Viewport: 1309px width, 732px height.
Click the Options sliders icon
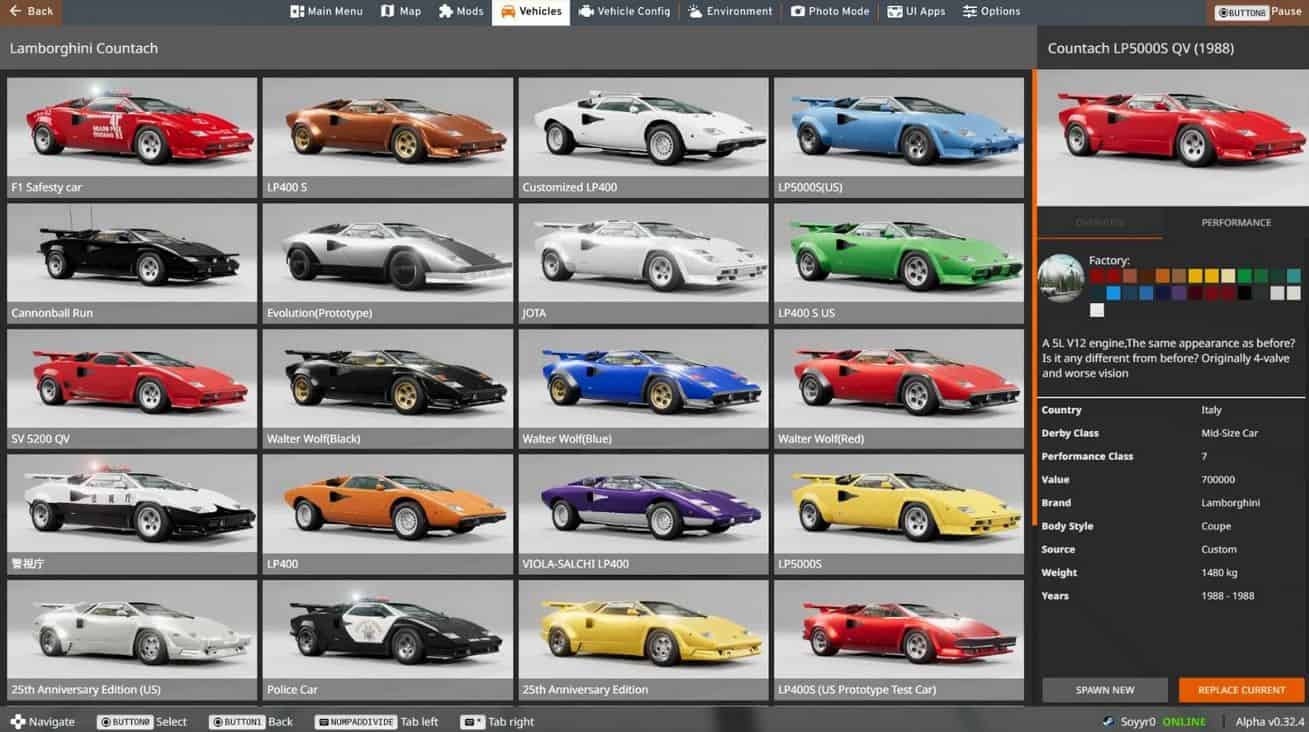tap(970, 12)
